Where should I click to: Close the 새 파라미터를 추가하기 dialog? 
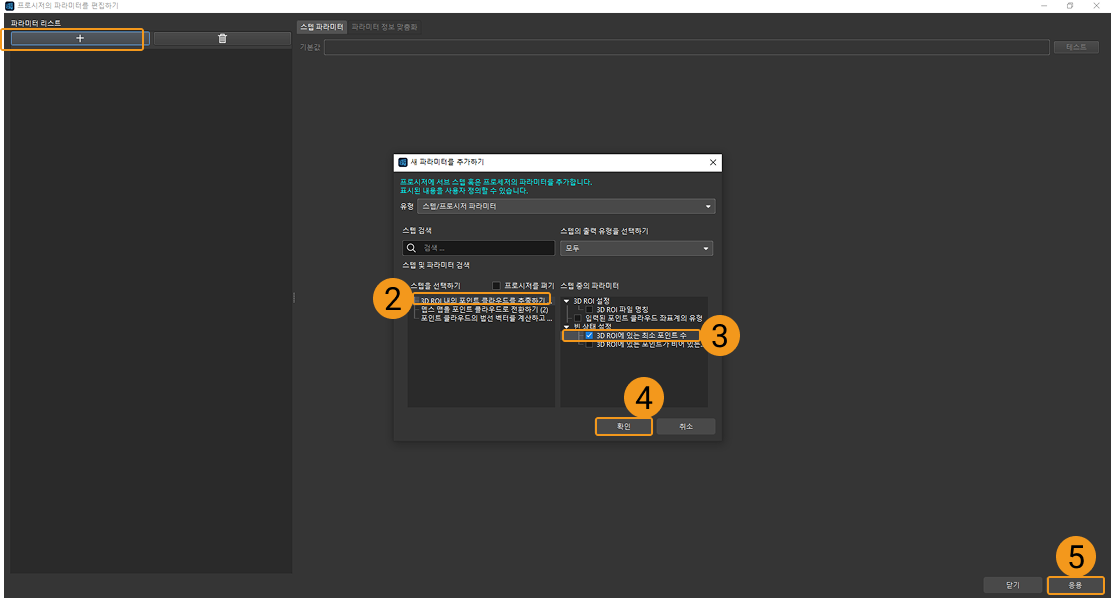point(712,162)
